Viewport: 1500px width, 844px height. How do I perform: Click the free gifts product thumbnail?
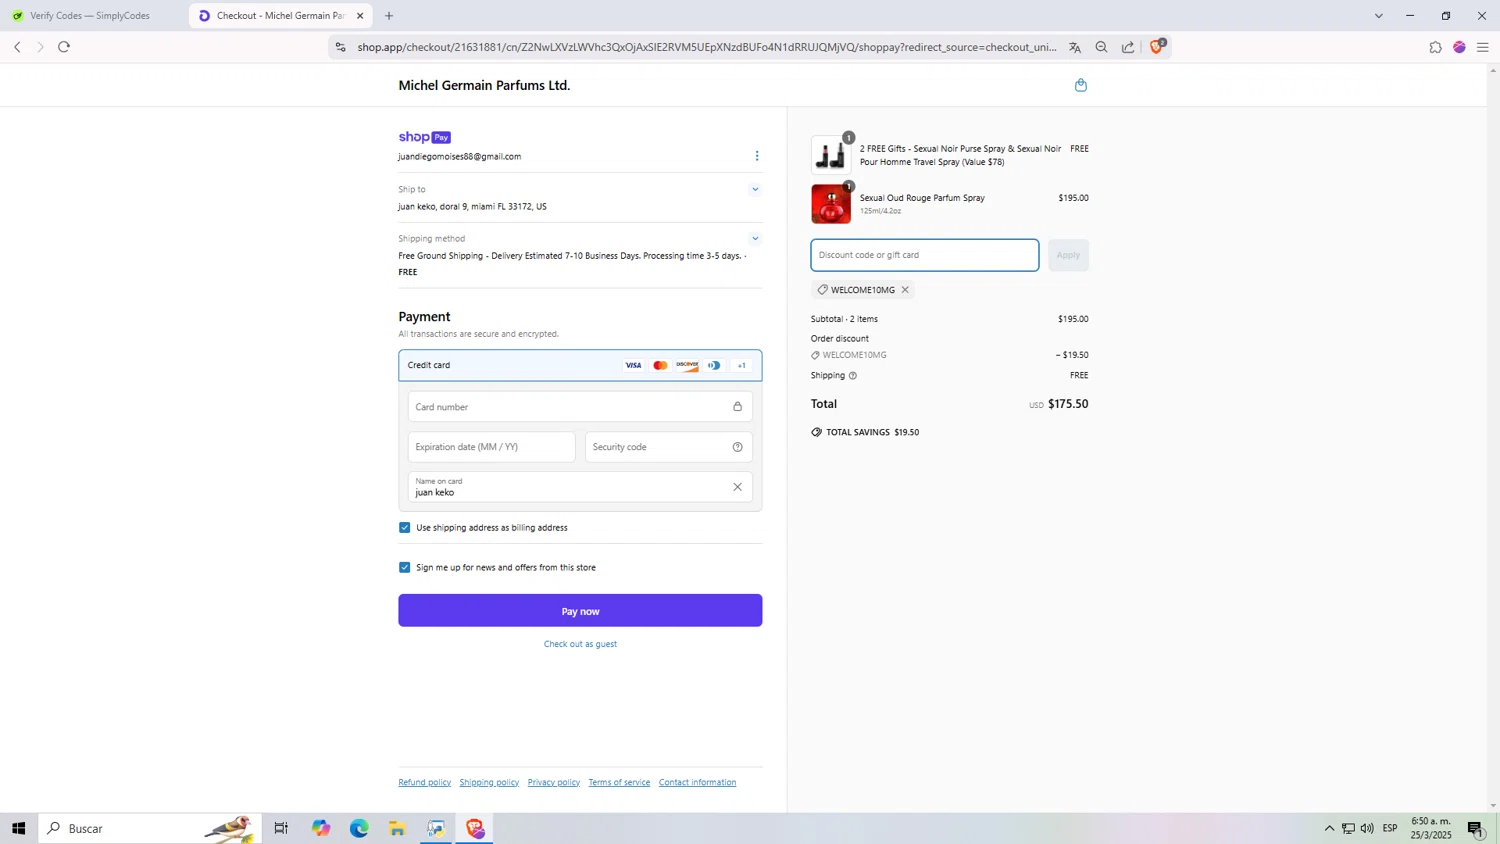(x=831, y=155)
